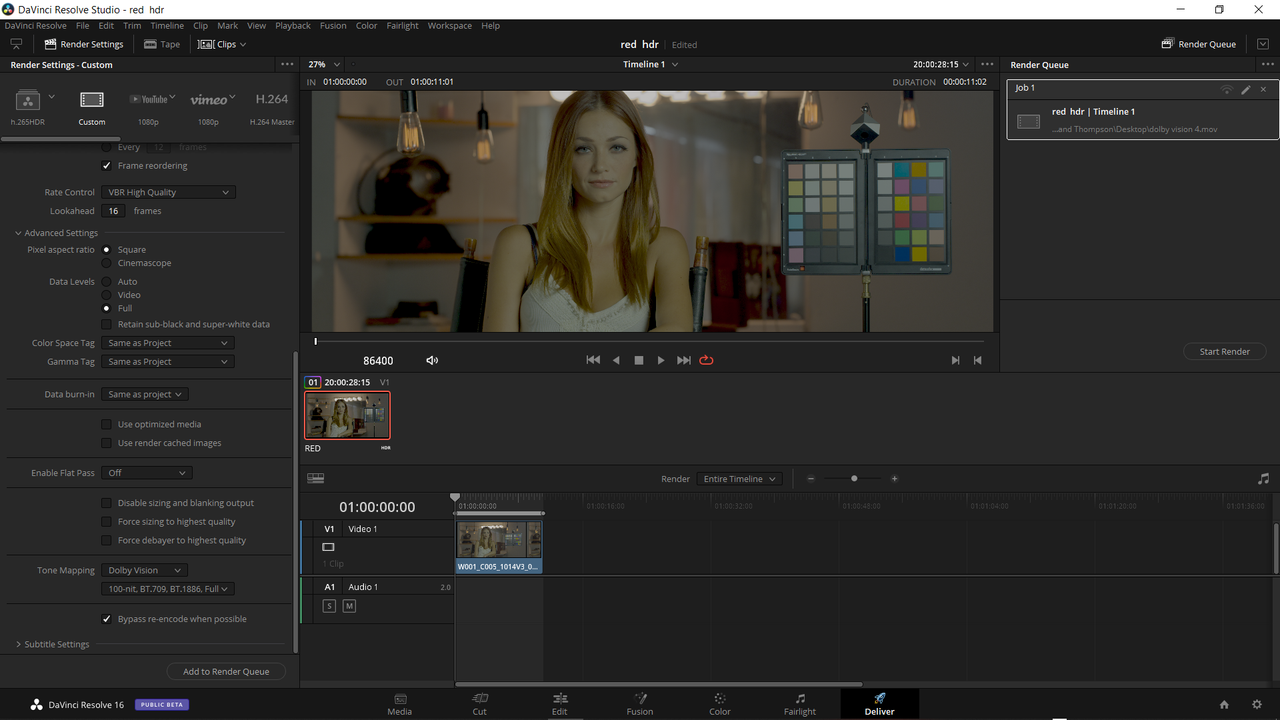Open Tone Mapping Dolby Vision dropdown
The image size is (1280, 720).
[x=145, y=570]
